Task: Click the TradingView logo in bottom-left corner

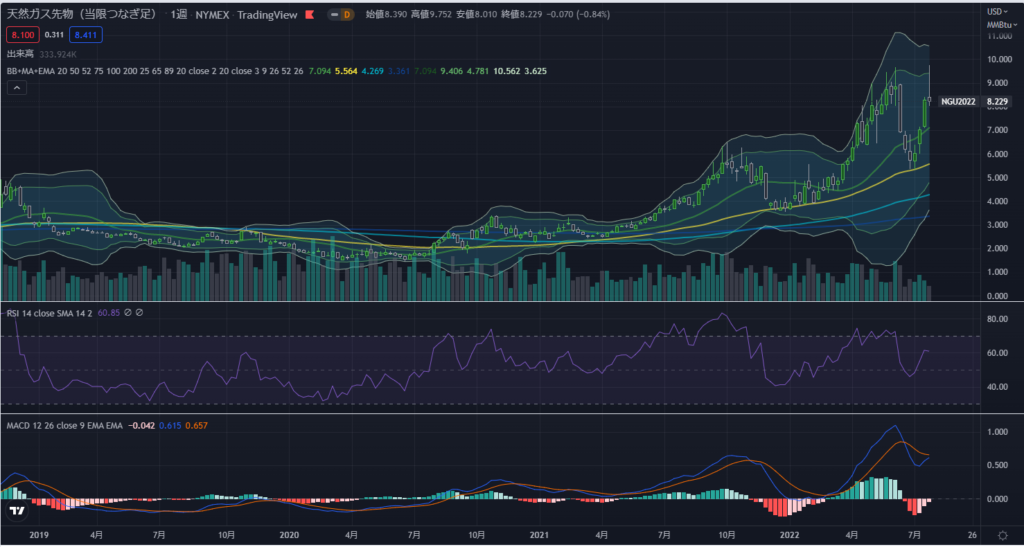Action: tap(16, 510)
